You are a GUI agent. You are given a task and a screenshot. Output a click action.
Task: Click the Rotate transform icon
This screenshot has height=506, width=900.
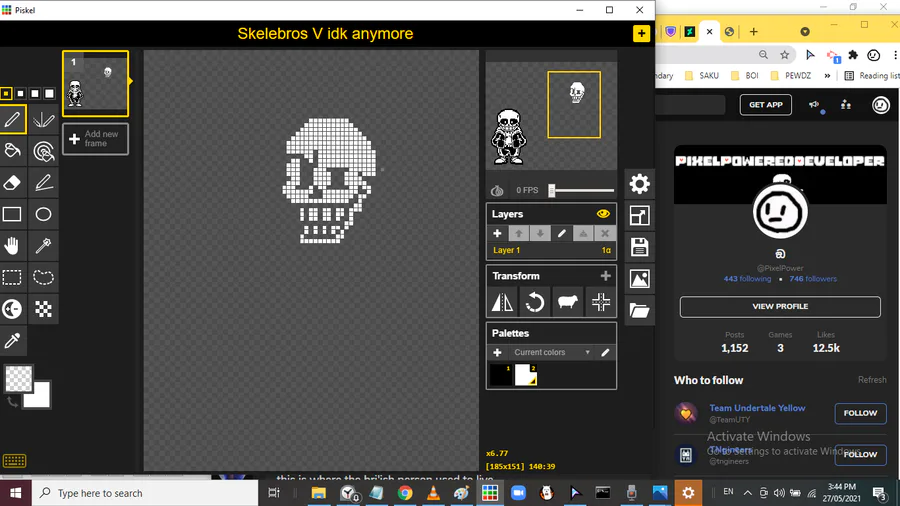click(534, 302)
